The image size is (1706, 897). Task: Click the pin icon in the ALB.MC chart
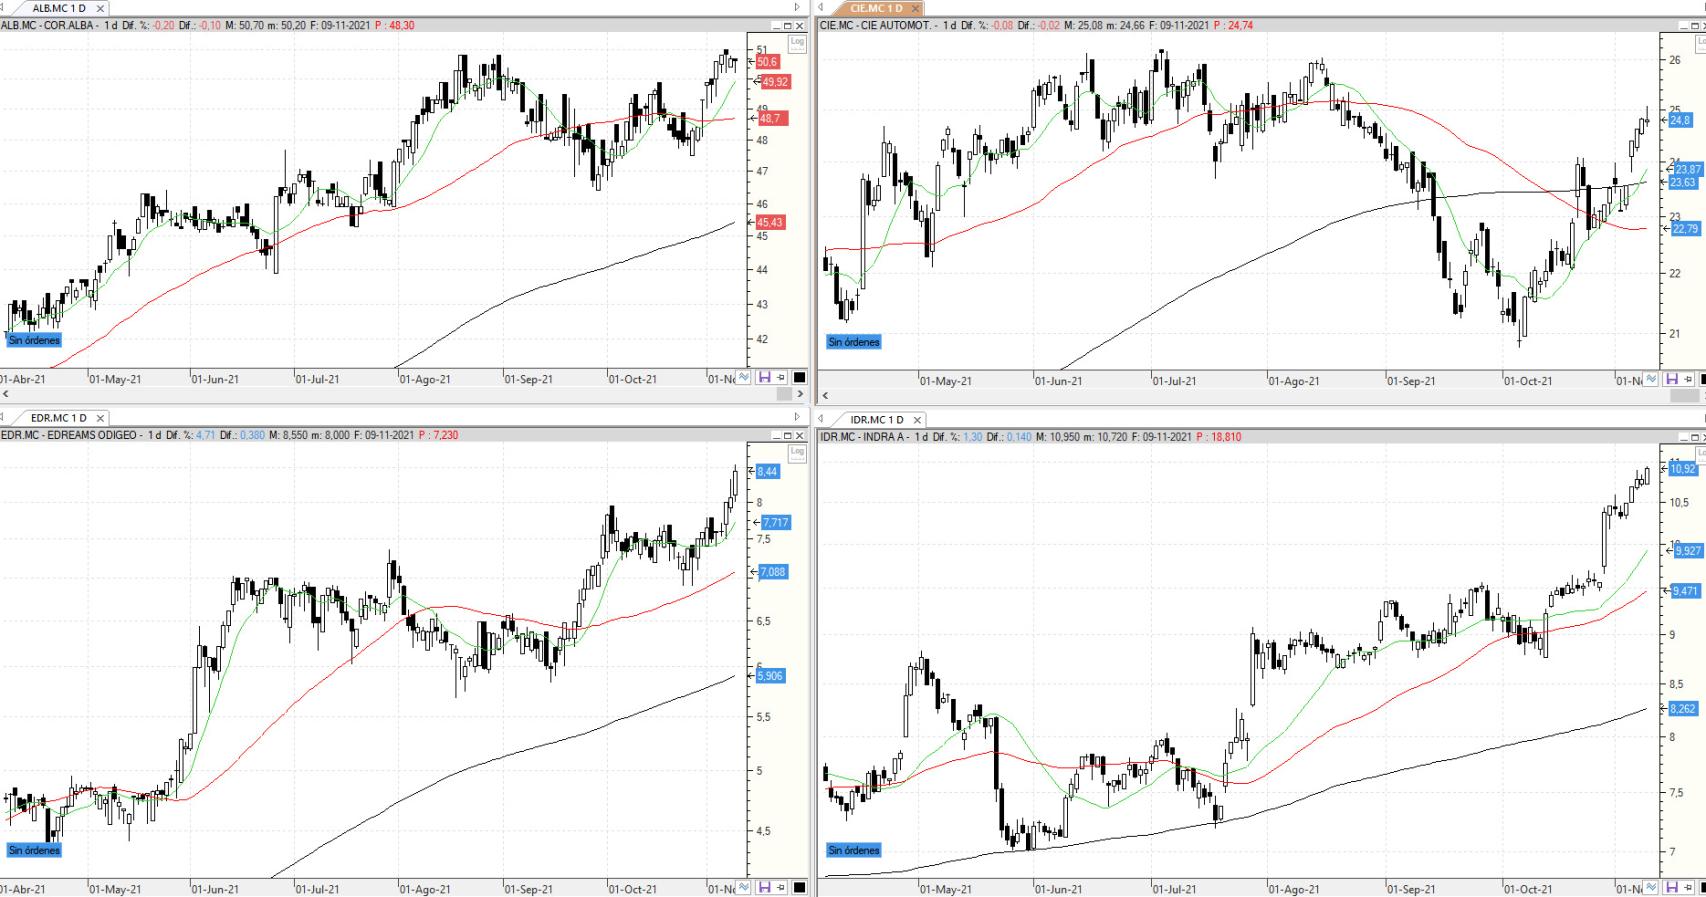781,378
